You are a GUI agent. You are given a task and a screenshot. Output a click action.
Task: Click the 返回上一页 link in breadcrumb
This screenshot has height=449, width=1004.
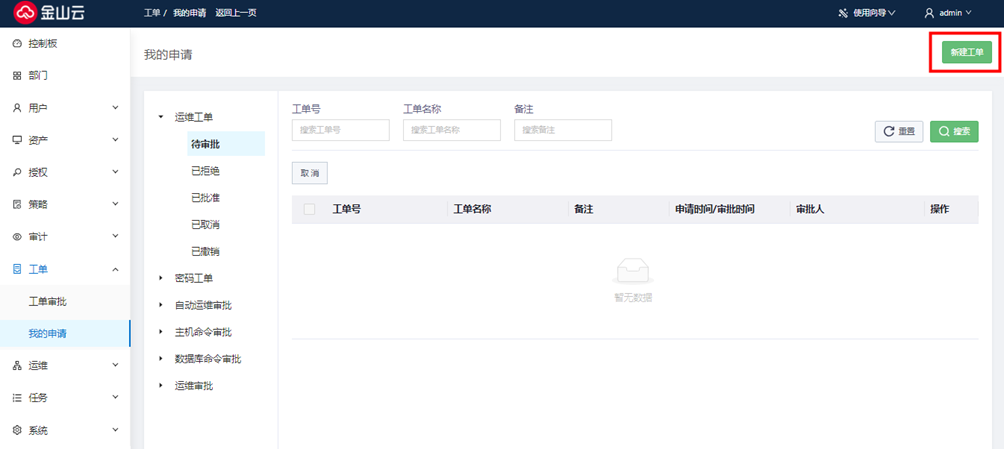click(236, 13)
